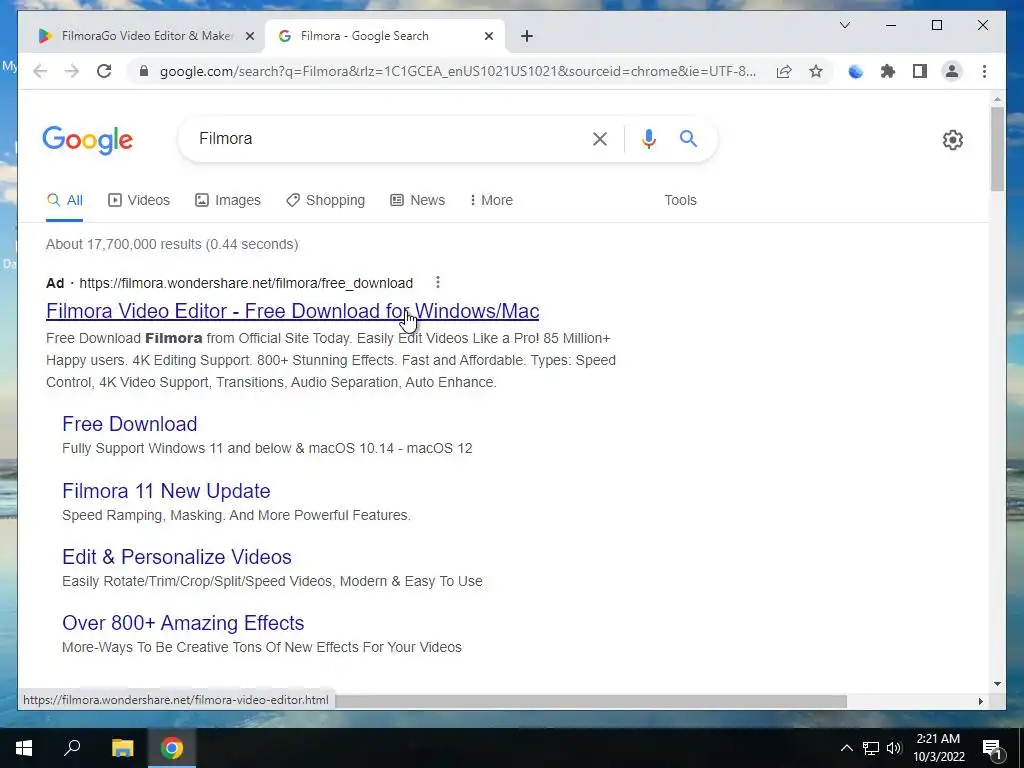This screenshot has height=768, width=1024.
Task: Open the volume tray icon
Action: click(894, 748)
